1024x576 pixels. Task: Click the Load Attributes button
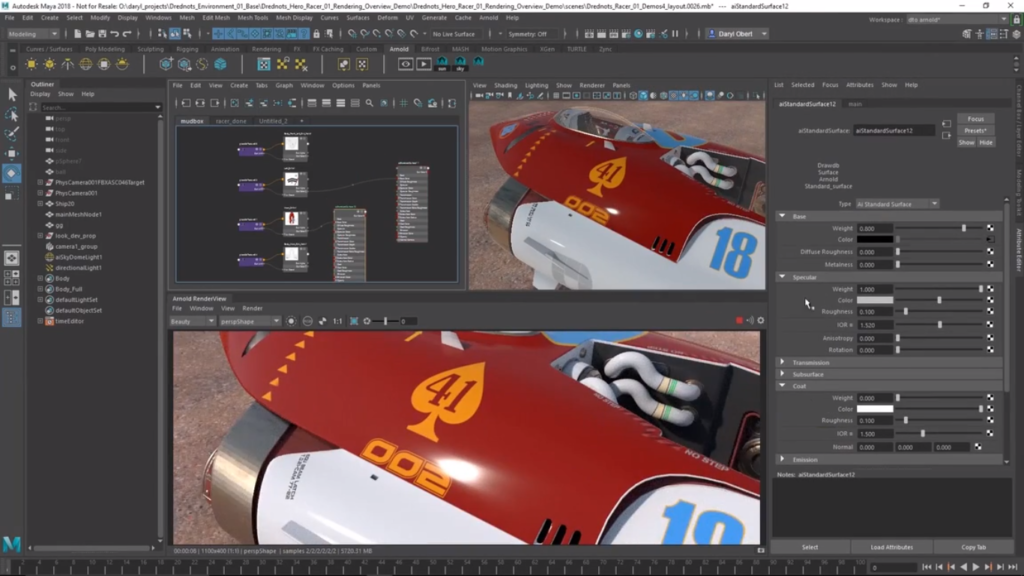pyautogui.click(x=891, y=547)
